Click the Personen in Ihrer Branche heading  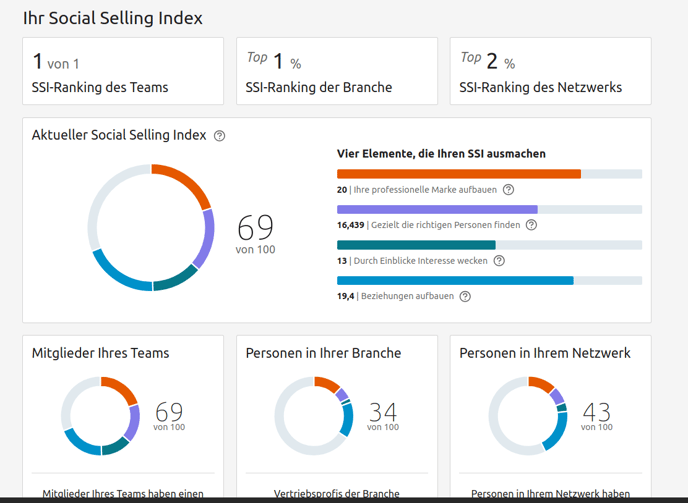point(323,353)
